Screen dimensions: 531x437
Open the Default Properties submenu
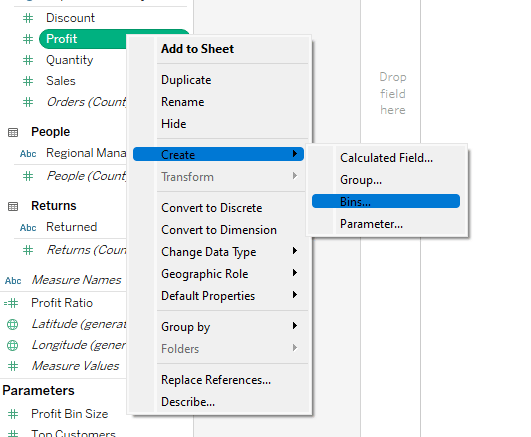coord(218,296)
